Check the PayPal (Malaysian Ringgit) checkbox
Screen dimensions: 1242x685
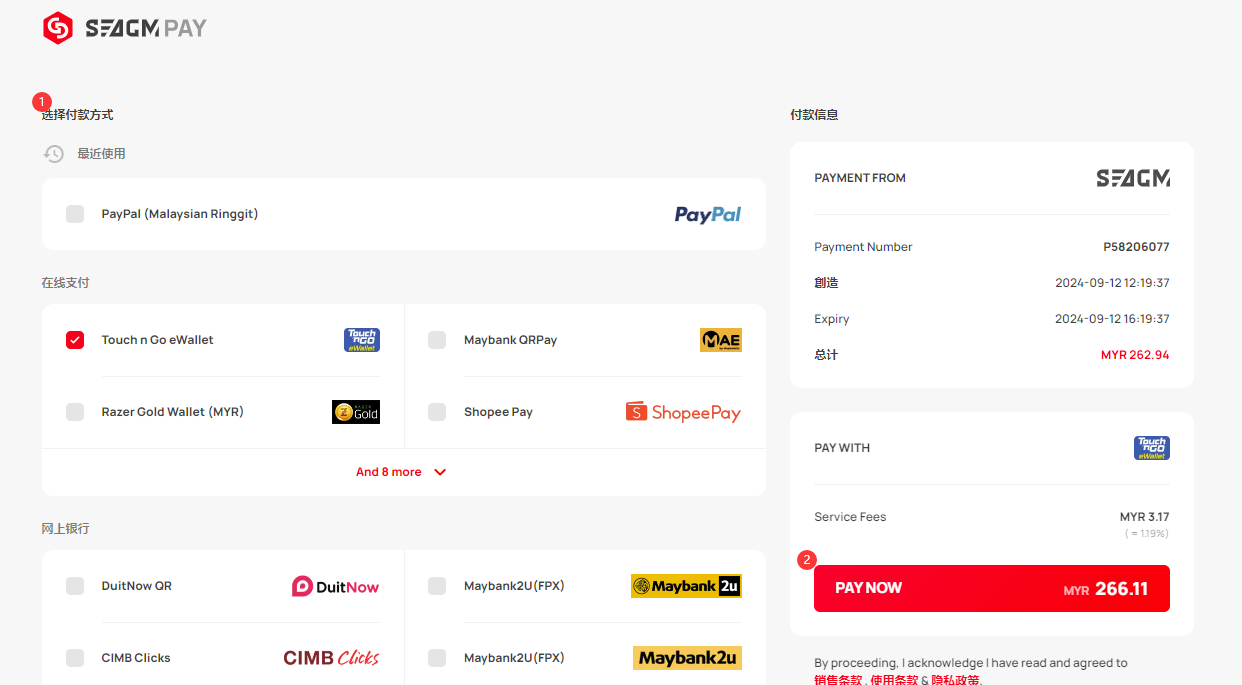click(x=75, y=214)
